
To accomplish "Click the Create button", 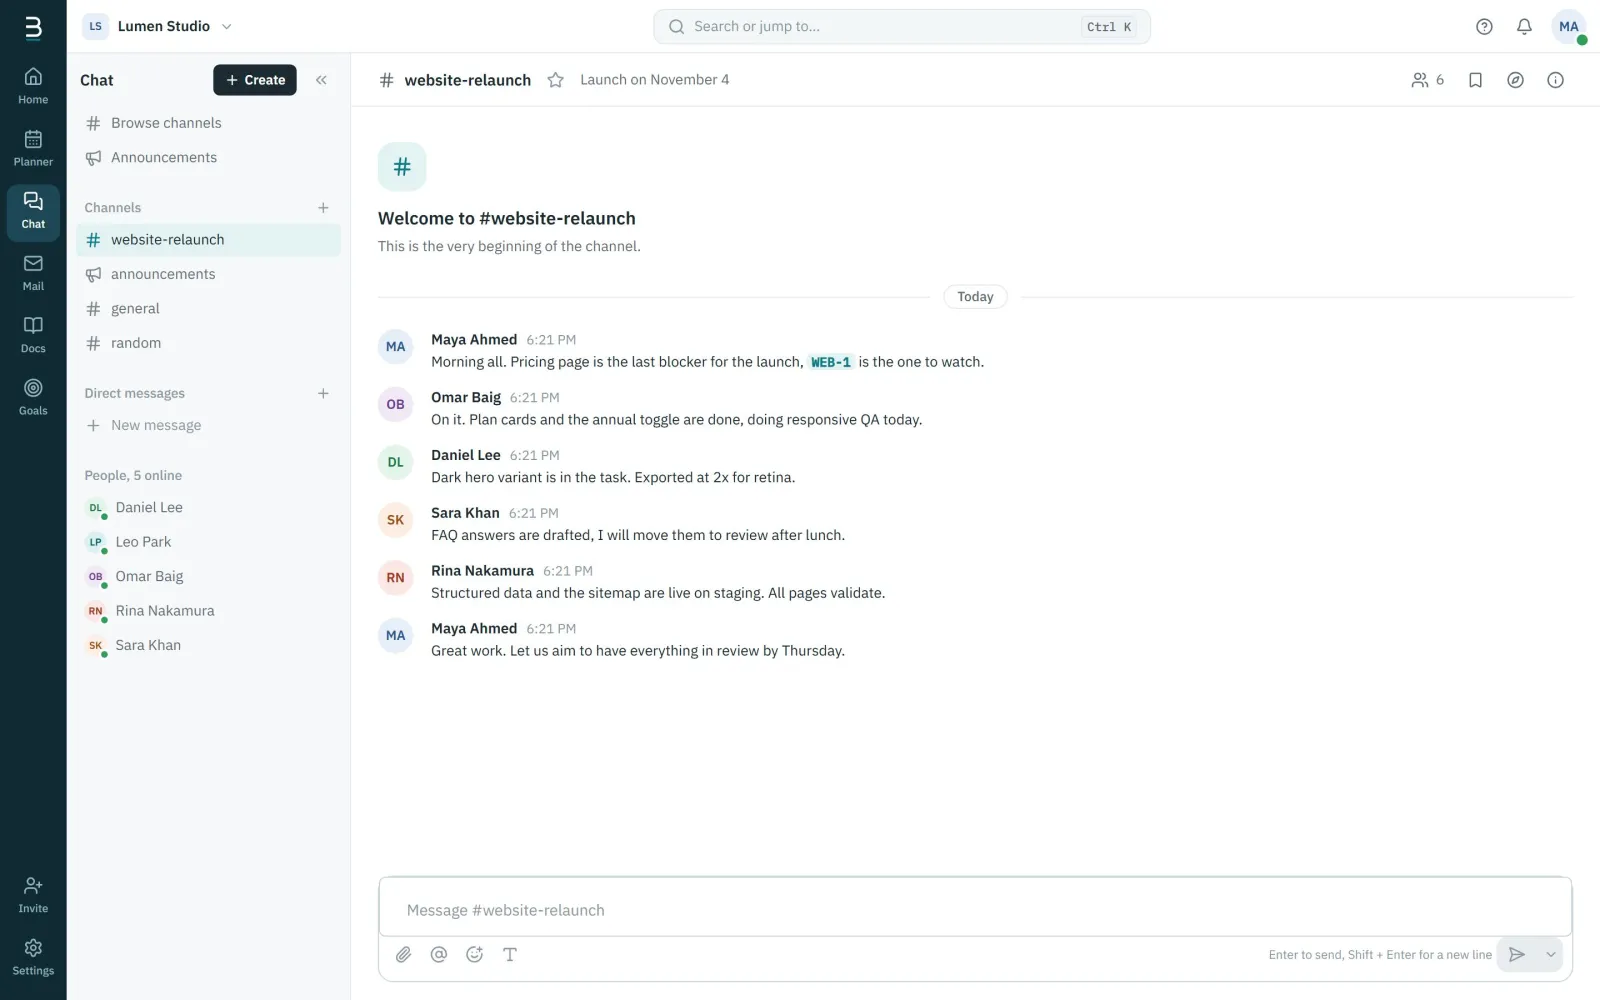I will coord(255,80).
